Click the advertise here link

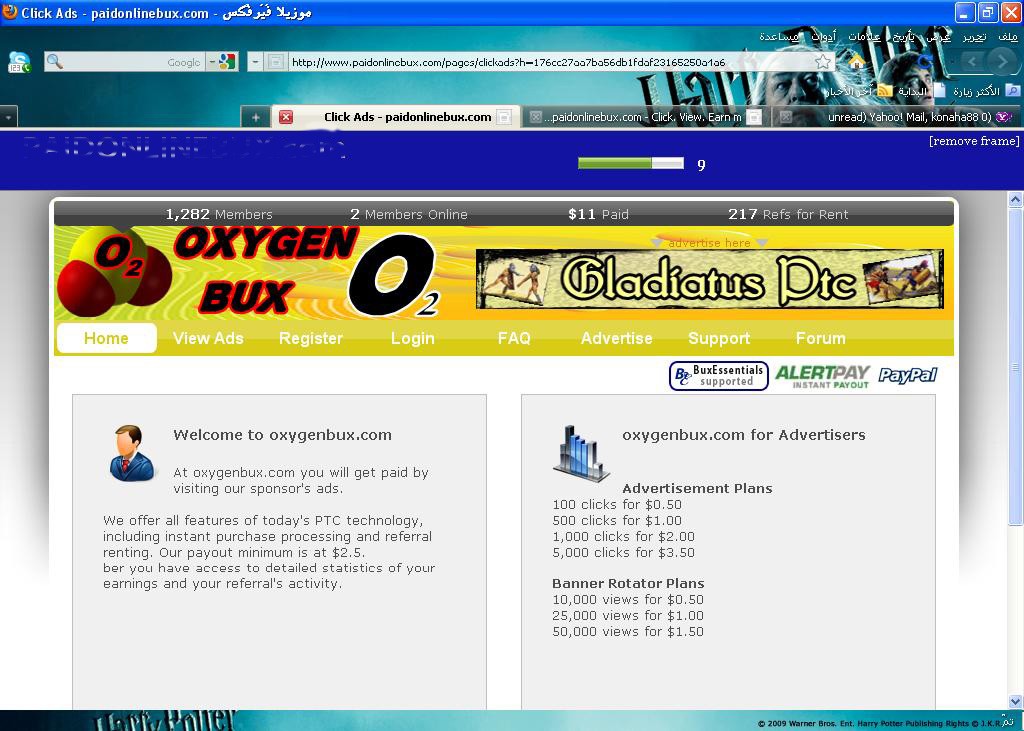(709, 243)
